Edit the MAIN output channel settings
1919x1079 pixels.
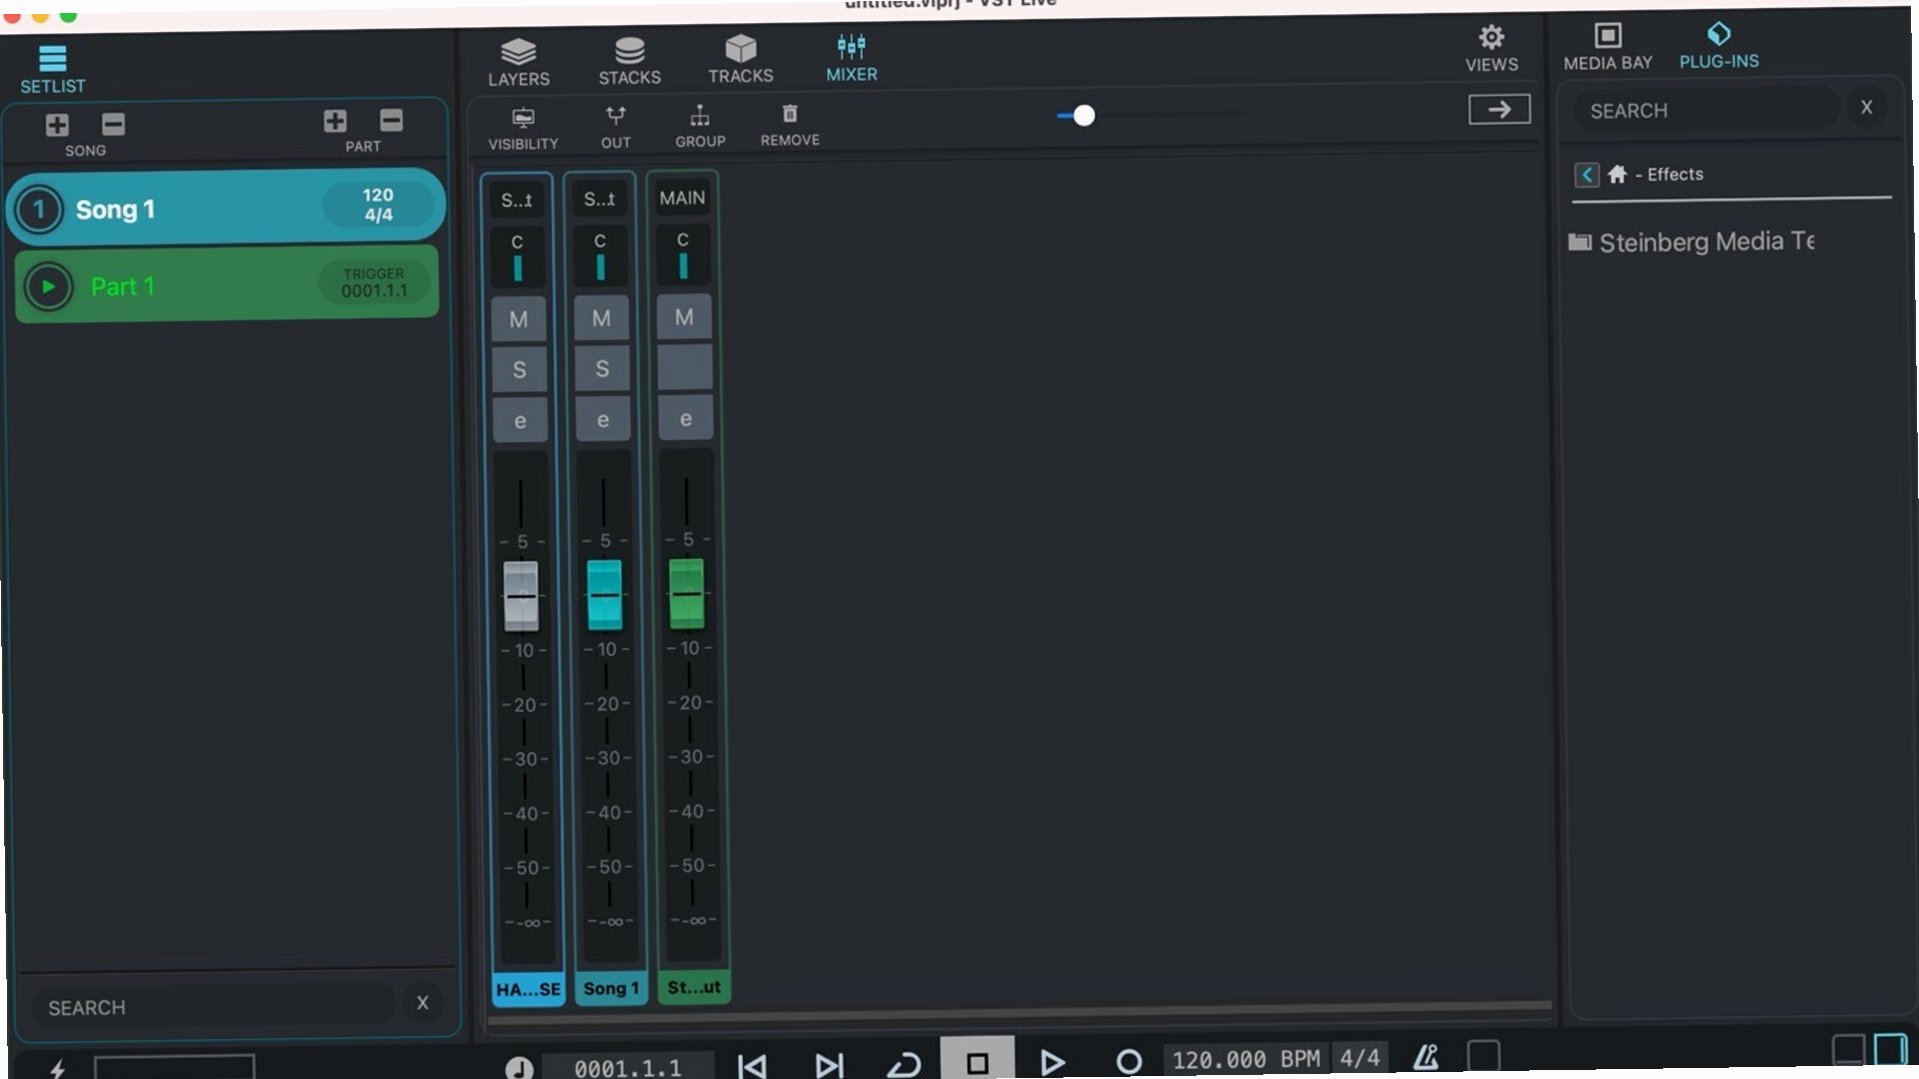pos(686,419)
